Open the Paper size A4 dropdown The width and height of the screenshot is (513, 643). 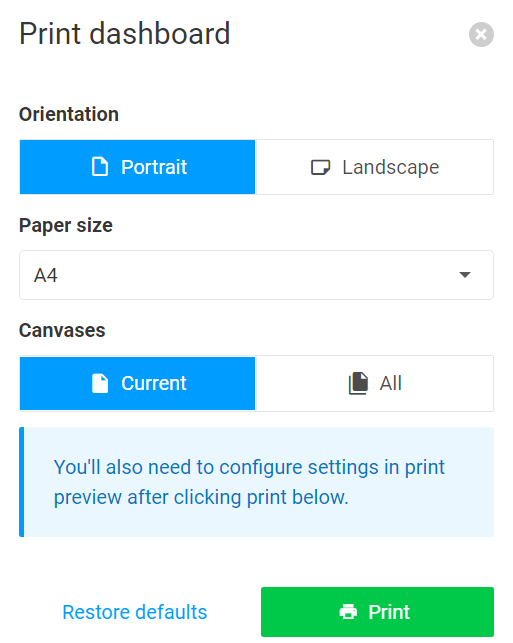[256, 275]
